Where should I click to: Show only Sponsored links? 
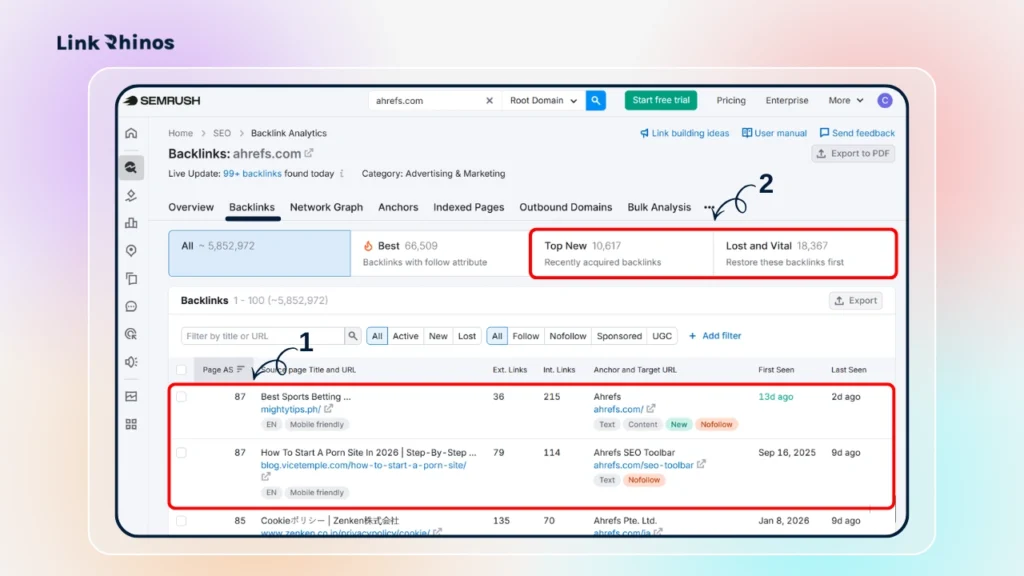(619, 336)
